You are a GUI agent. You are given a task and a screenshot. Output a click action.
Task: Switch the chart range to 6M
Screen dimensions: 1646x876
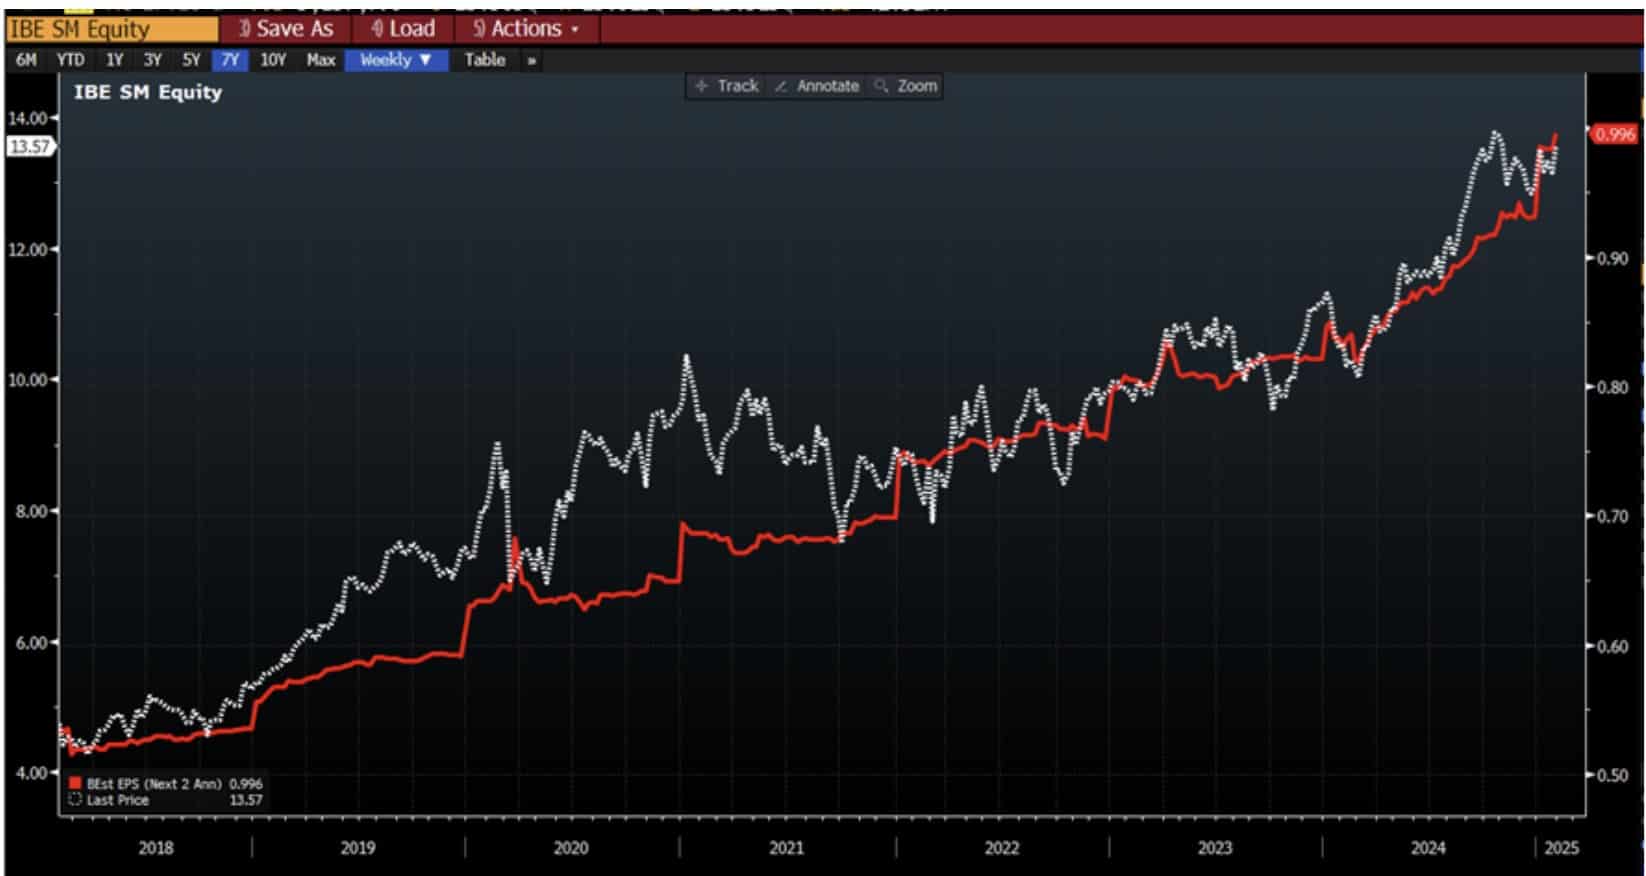pos(26,60)
